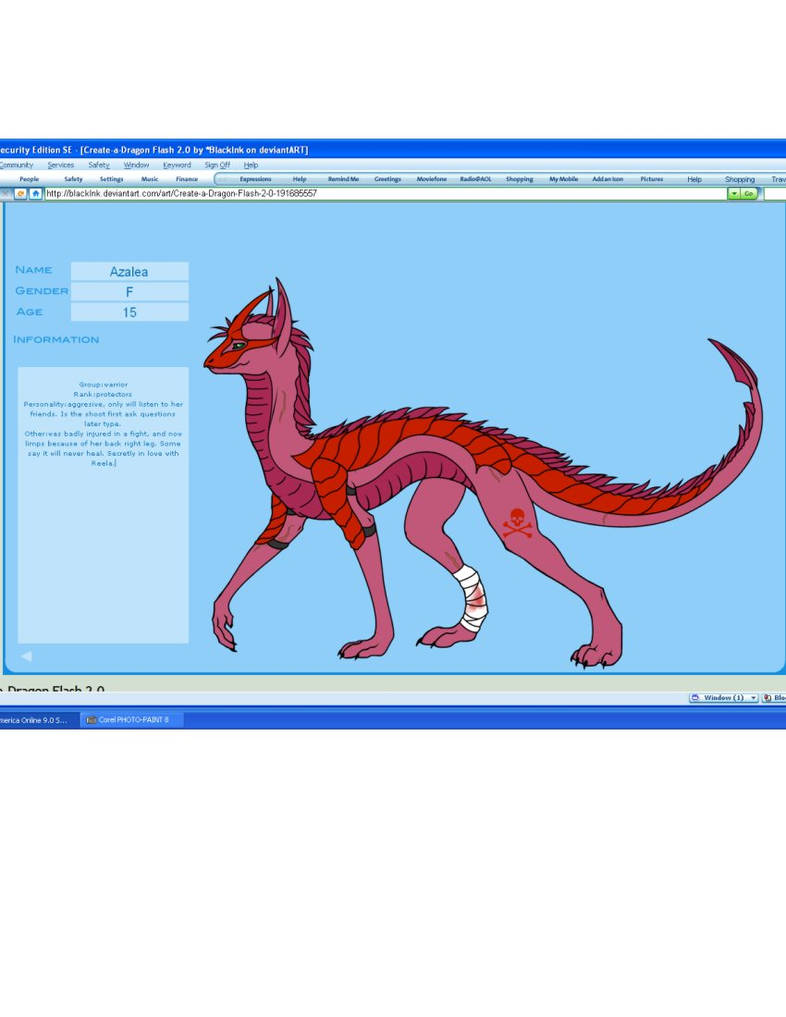Click the Add an Icon toolbar button
This screenshot has width=786, height=1017.
[x=608, y=179]
